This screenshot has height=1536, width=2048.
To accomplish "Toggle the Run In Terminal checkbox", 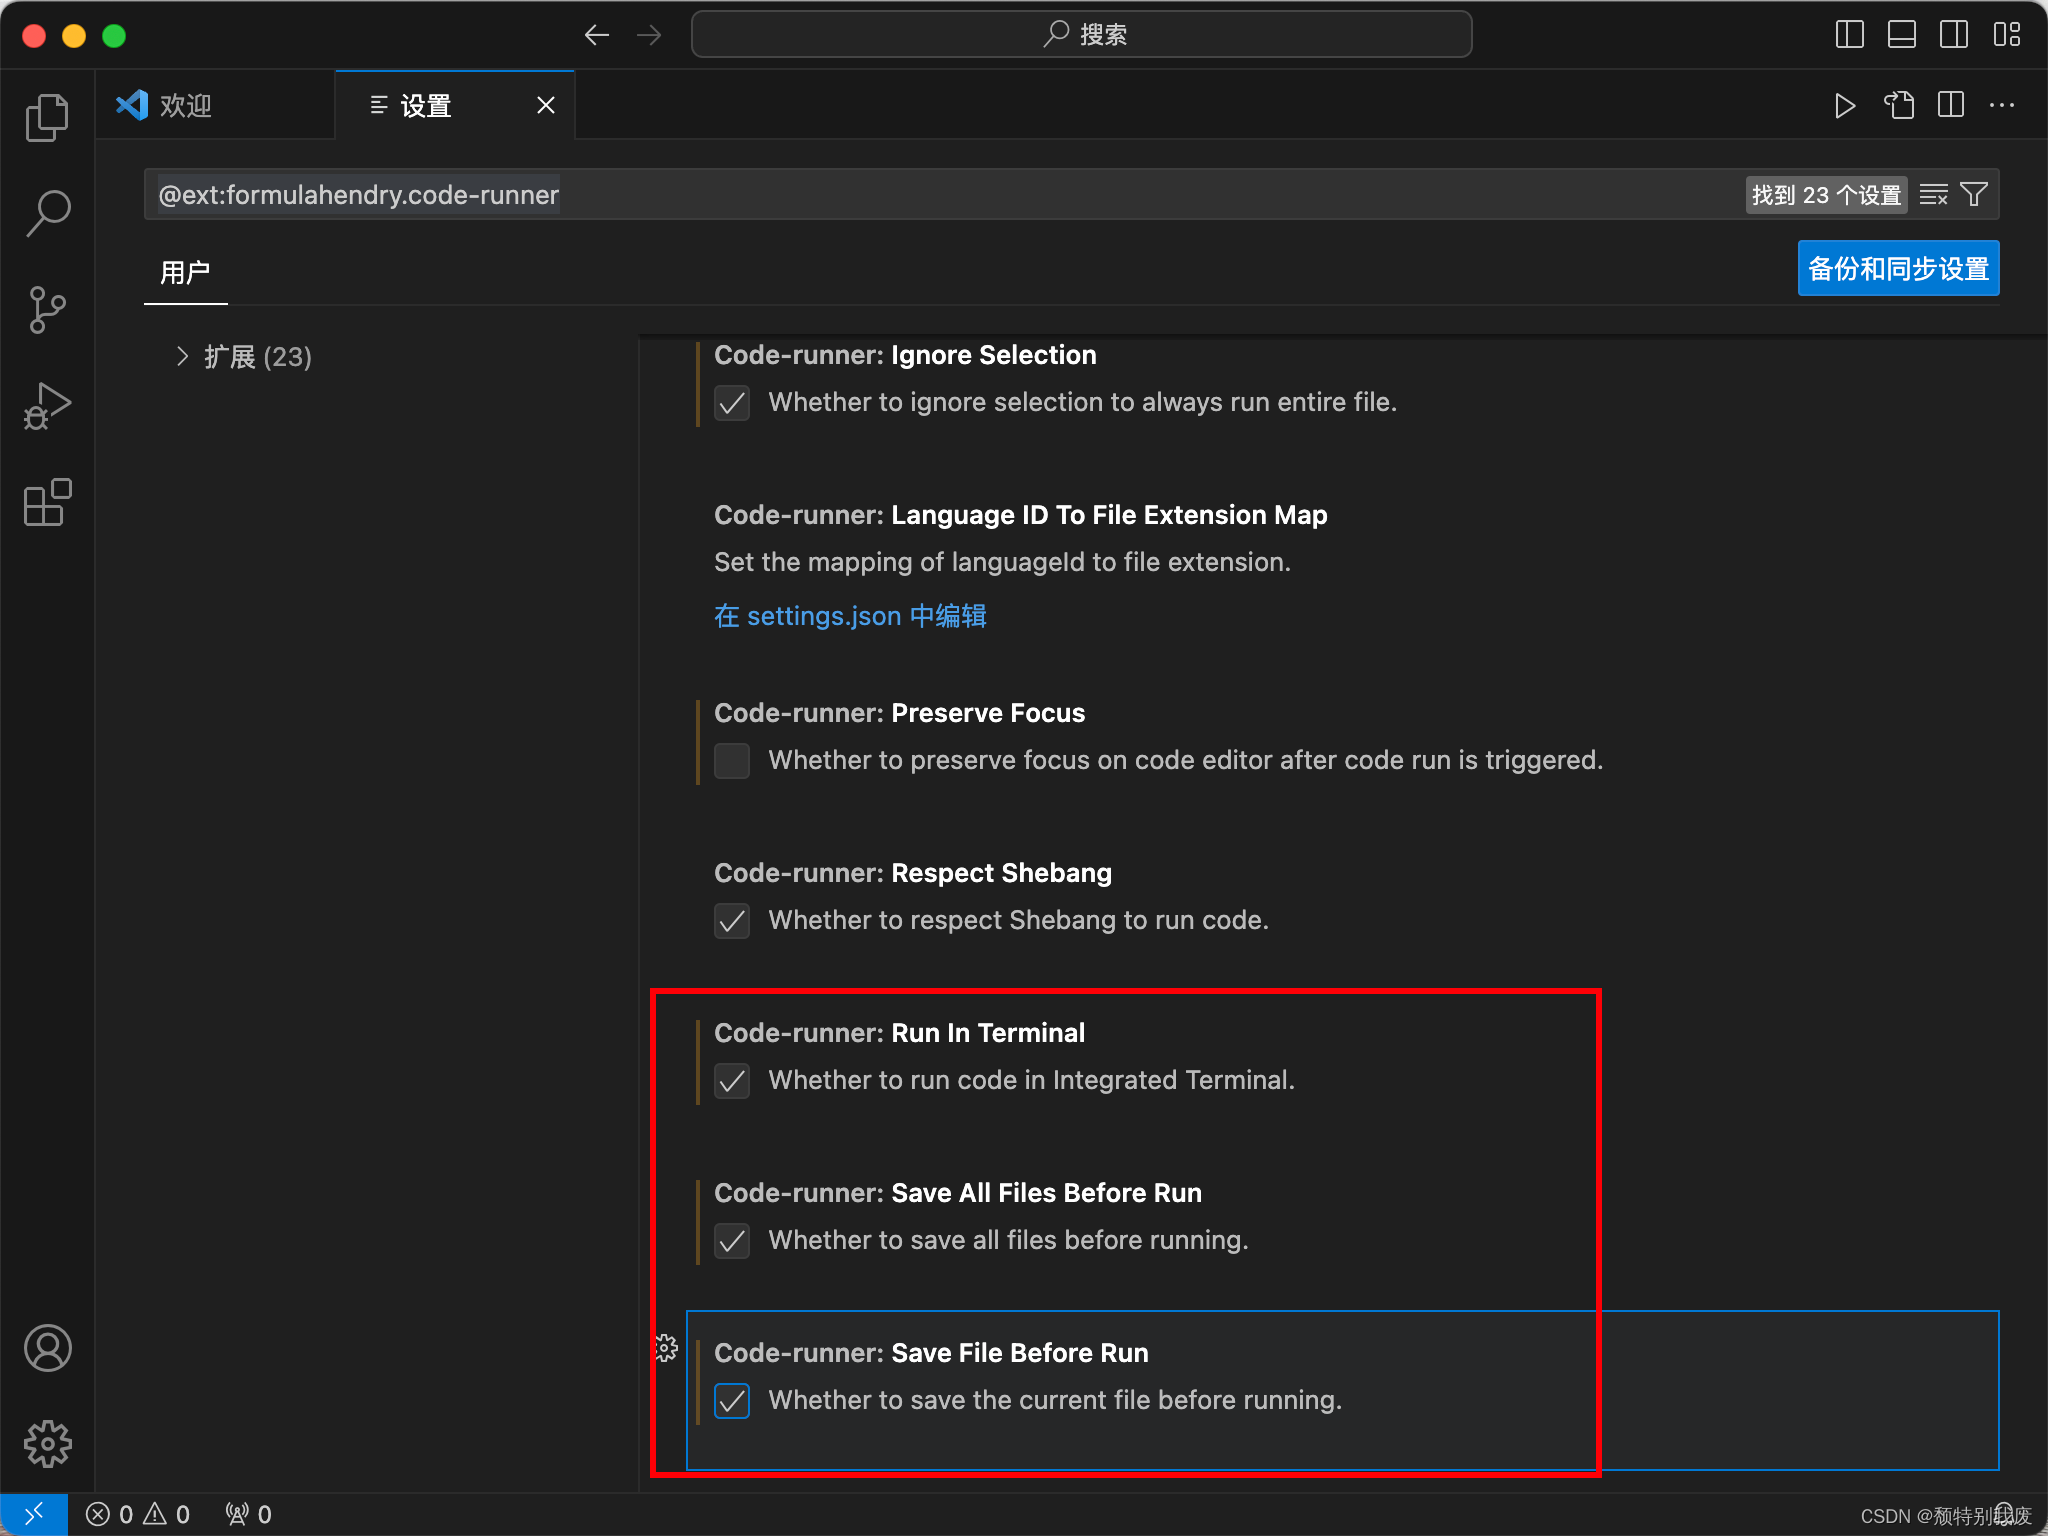I will 732,1080.
